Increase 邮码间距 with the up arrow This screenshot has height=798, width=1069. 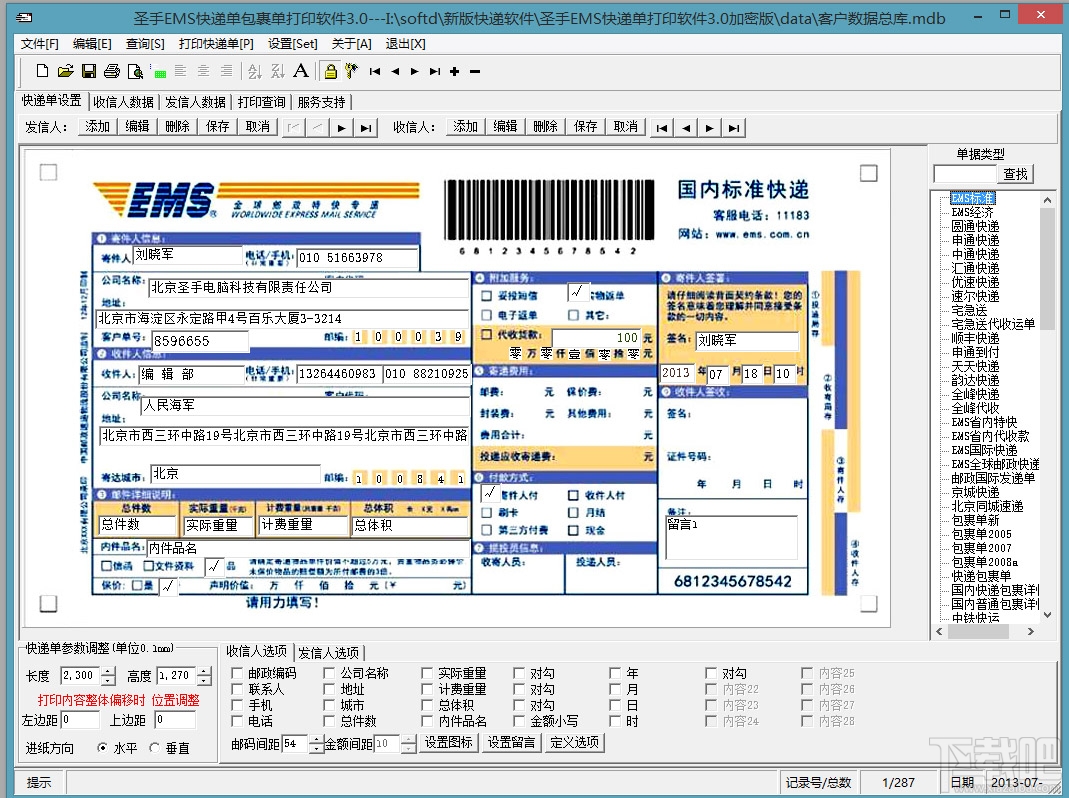pos(316,739)
